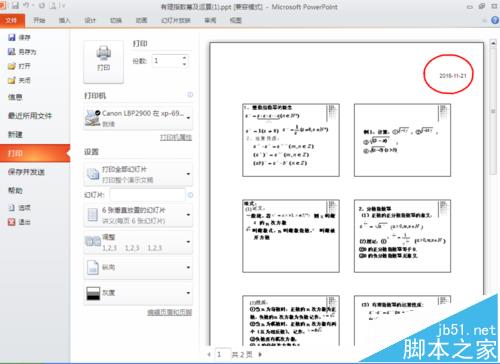Screen dimensions: 500x364
Task: Click the large Print button with printer icon
Action: [x=103, y=62]
